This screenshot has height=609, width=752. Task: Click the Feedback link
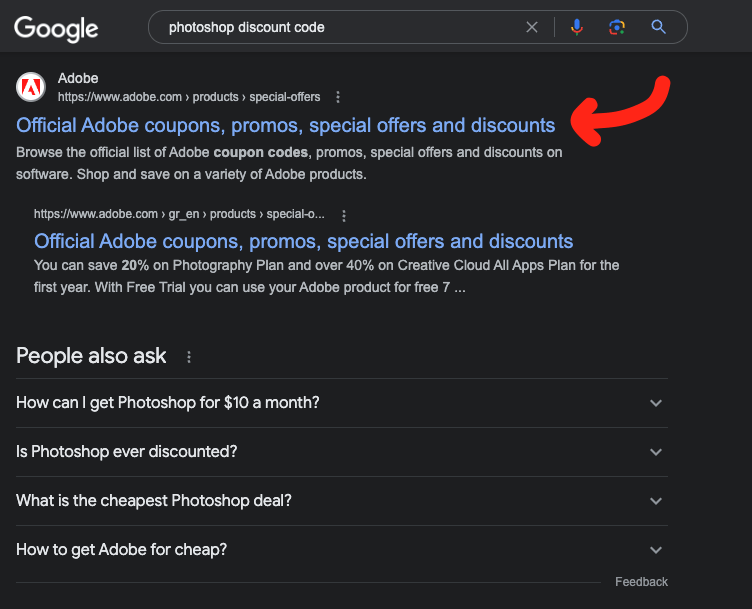tap(641, 582)
